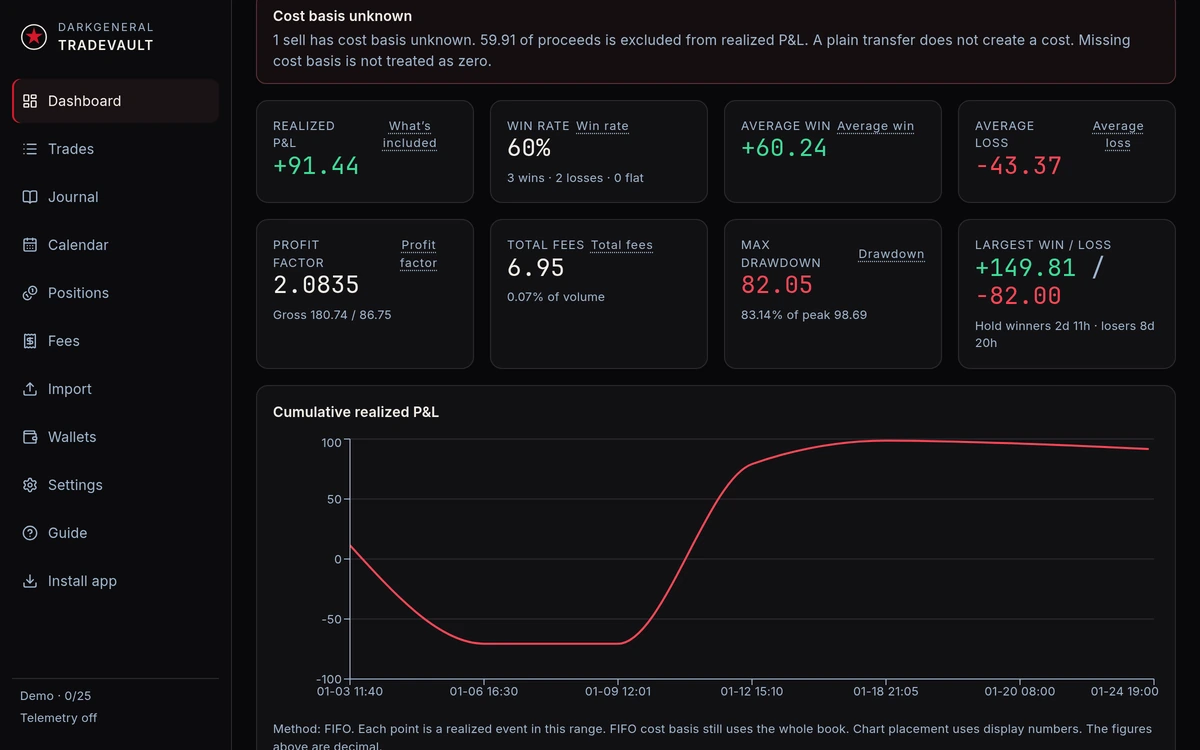Click the 01-20 08:00 axis label

(1020, 691)
